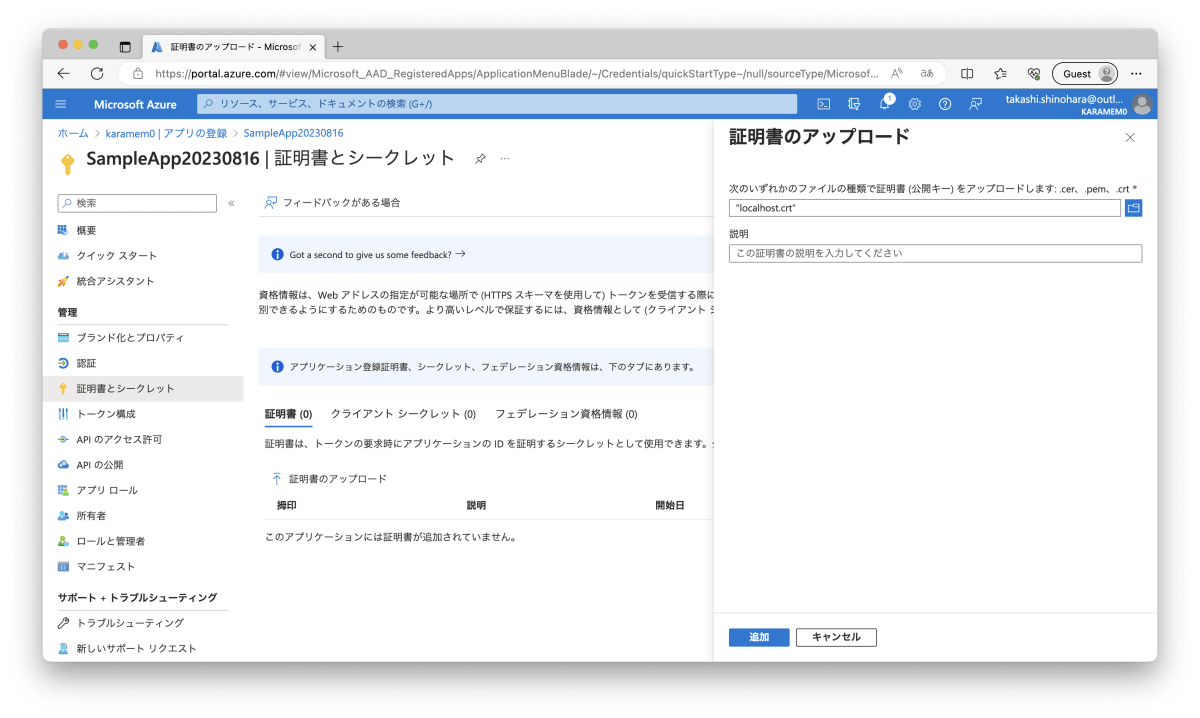The width and height of the screenshot is (1200, 718).
Task: Click フィードバックがある場合 button
Action: (332, 202)
